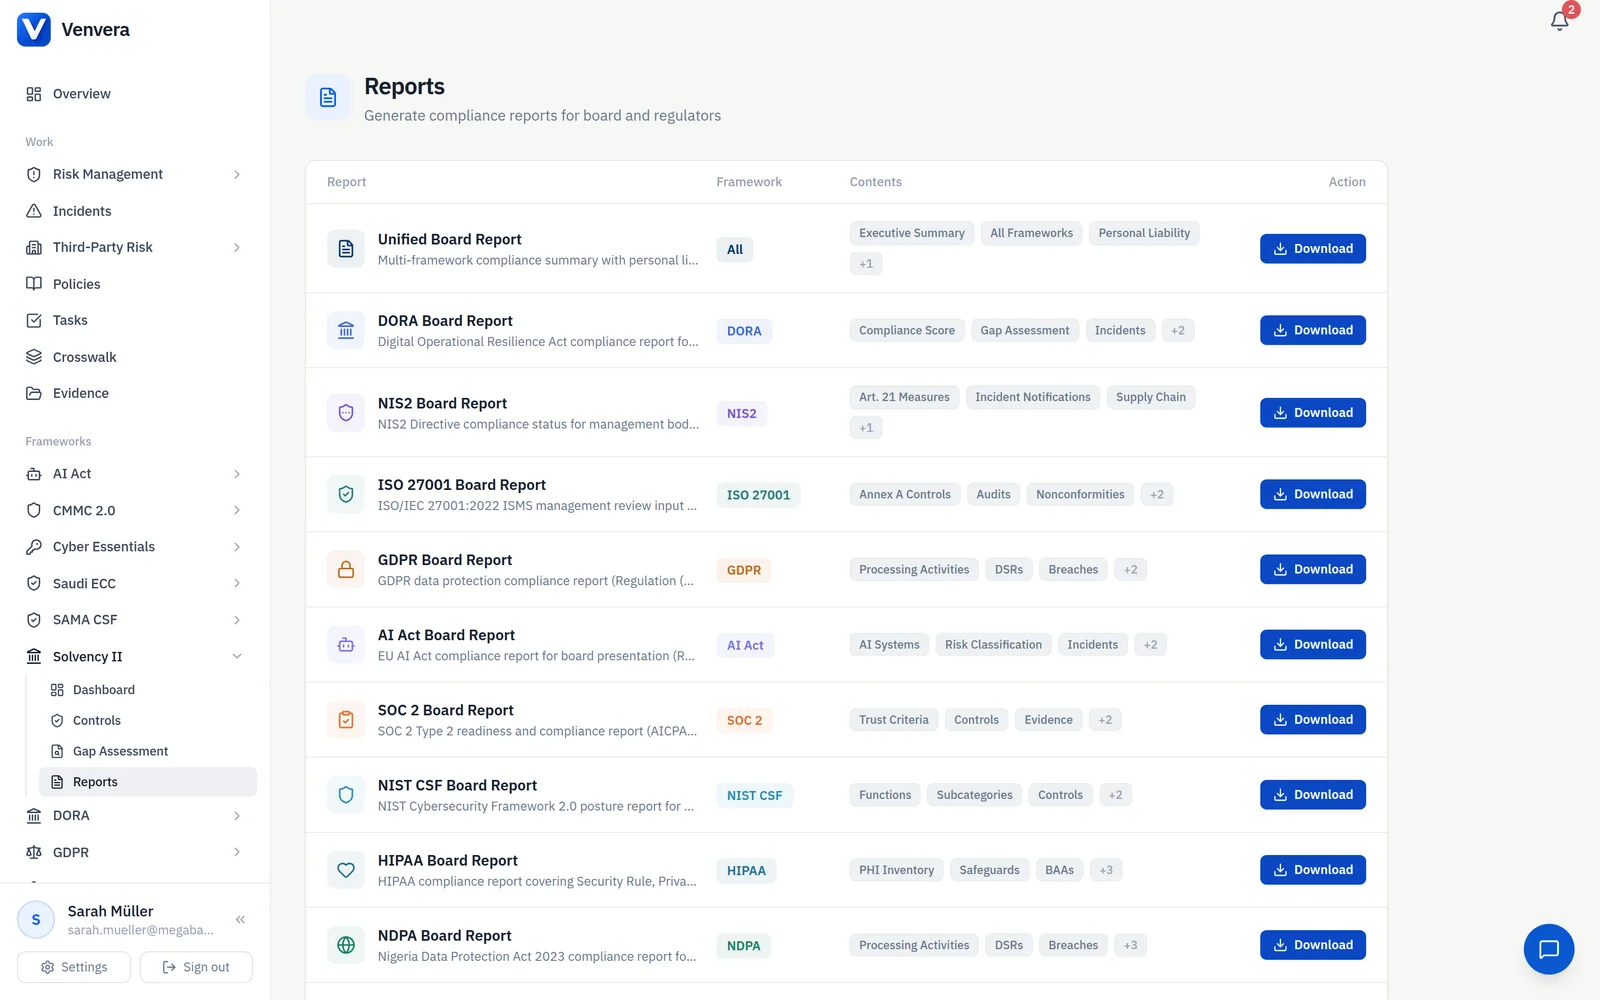Screen dimensions: 1600x1000
Task: Open the Solvency II Gap Assessment page
Action: [148, 751]
